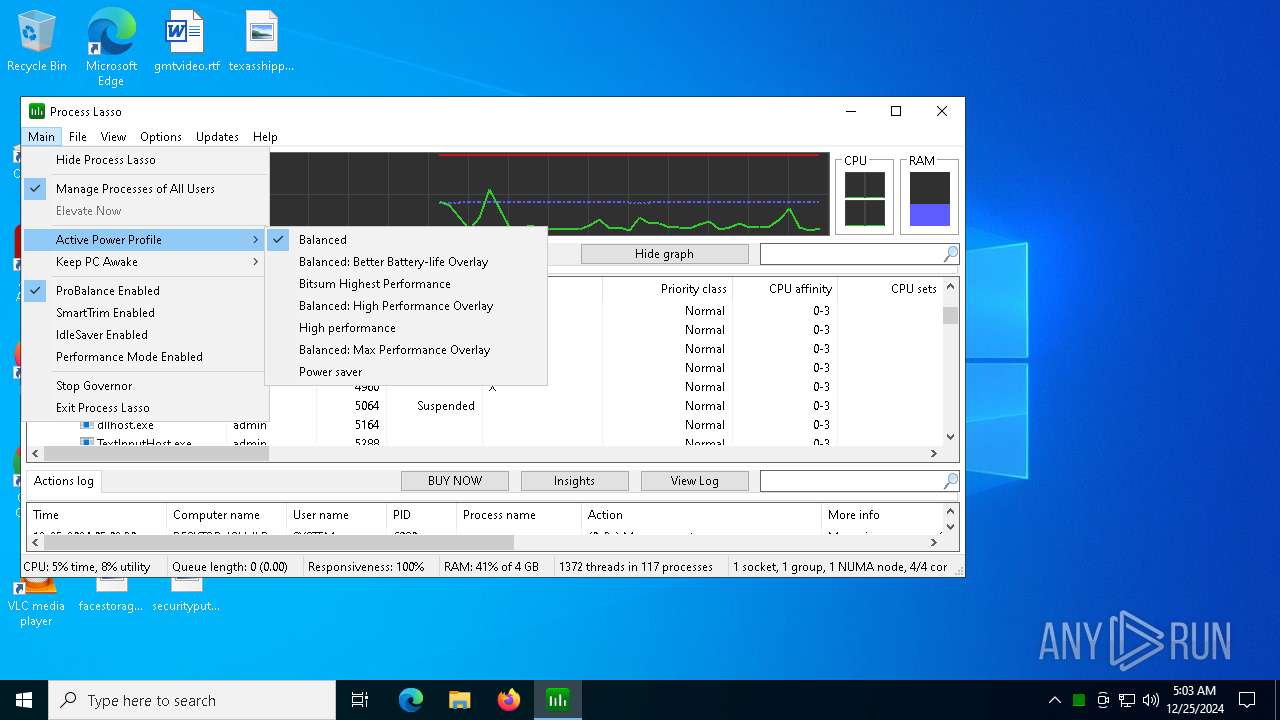The width and height of the screenshot is (1280, 720).
Task: Select the Power saver profile
Action: pos(406,372)
